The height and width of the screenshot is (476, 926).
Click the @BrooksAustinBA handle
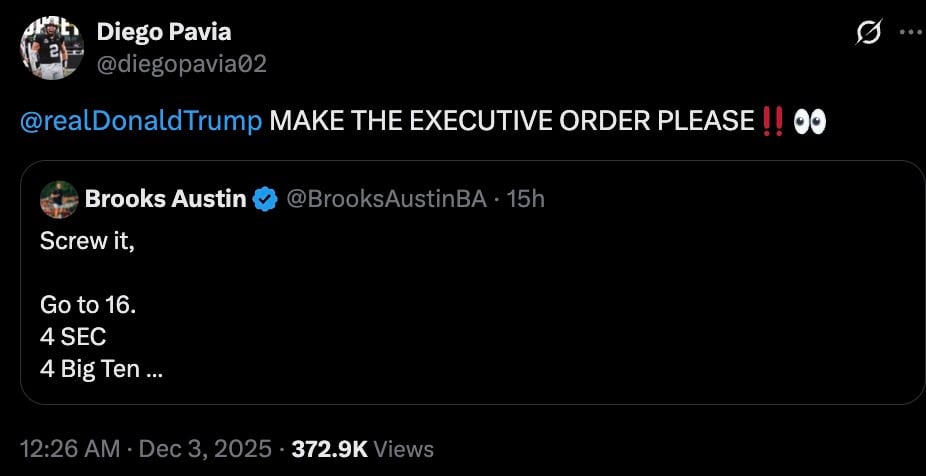coord(386,199)
